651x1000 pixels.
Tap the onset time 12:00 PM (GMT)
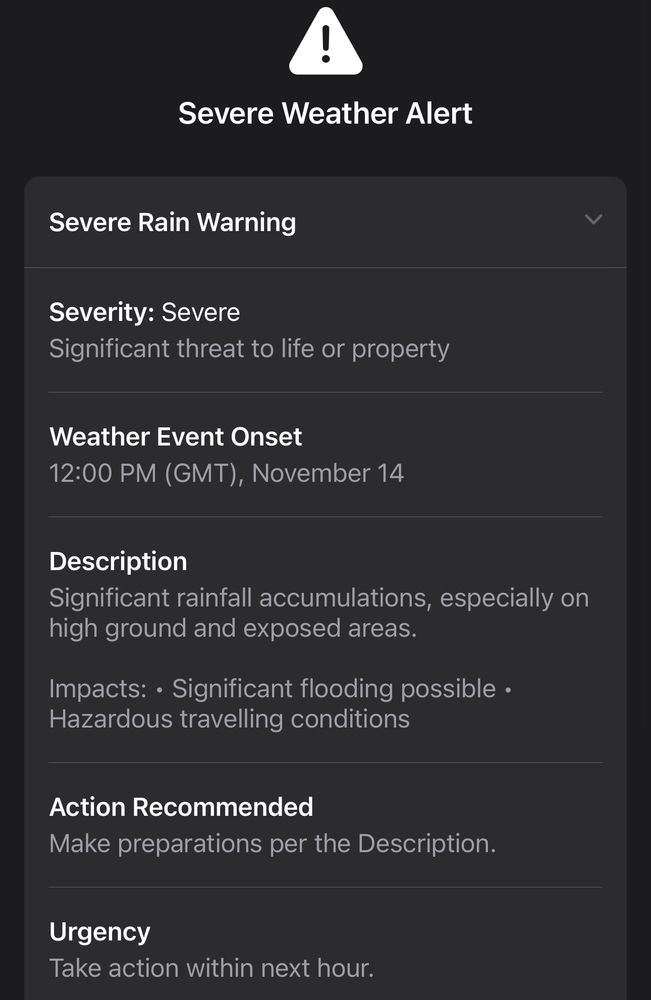pos(227,473)
